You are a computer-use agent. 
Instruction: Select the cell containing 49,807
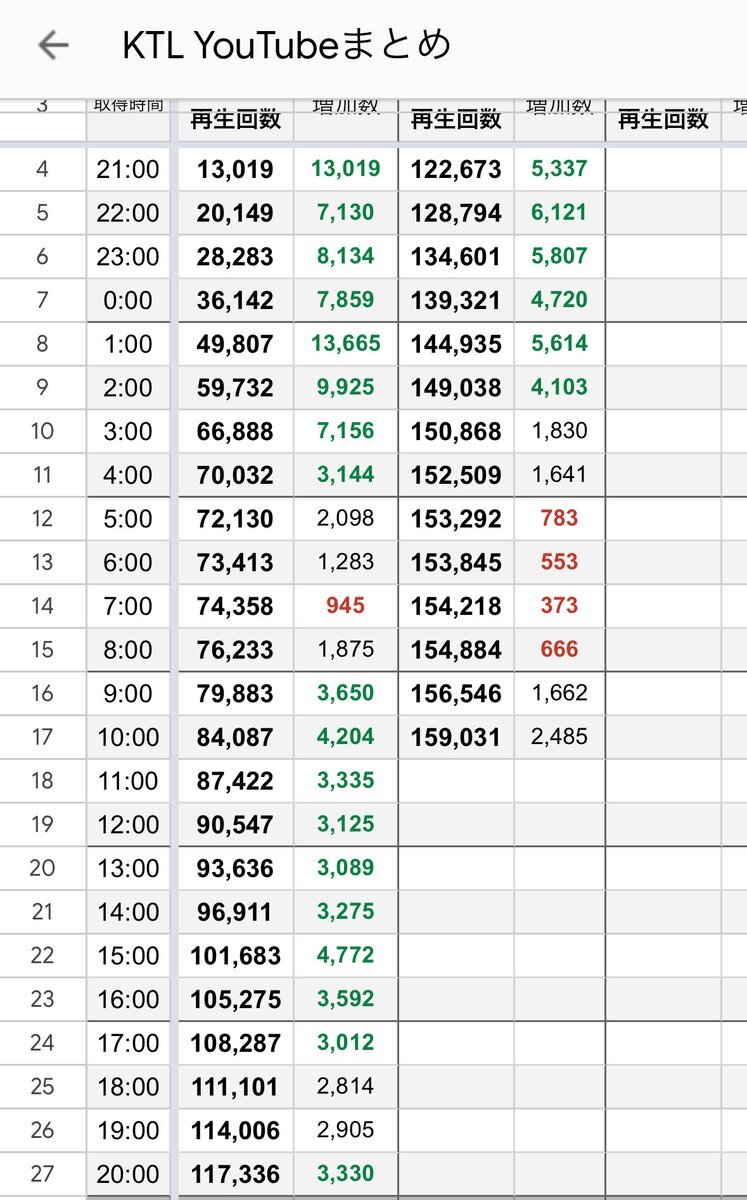pyautogui.click(x=235, y=344)
